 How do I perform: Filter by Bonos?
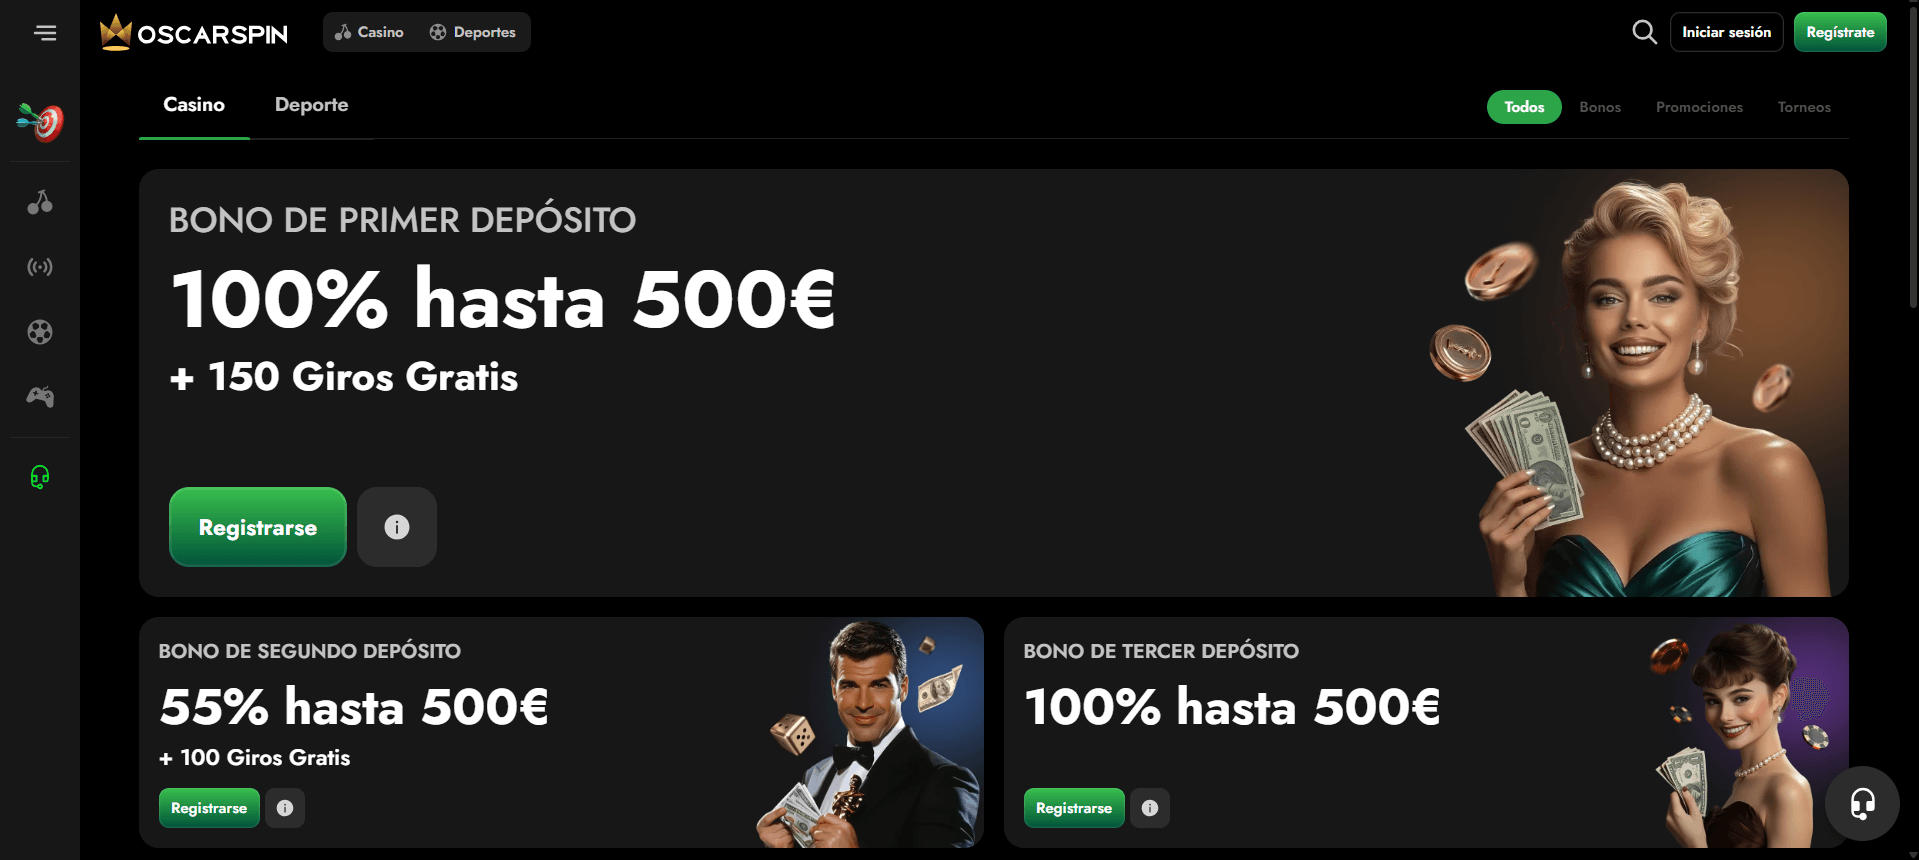(1600, 107)
